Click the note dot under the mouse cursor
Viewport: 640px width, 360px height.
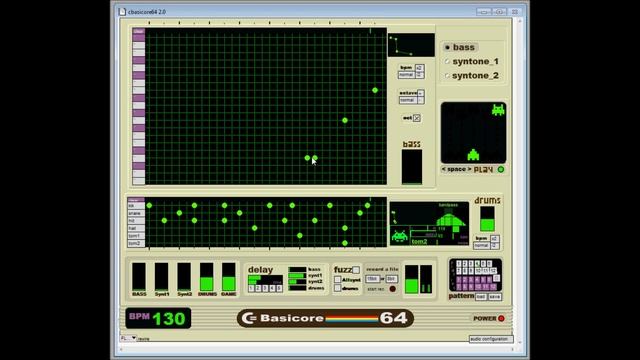pyautogui.click(x=315, y=158)
